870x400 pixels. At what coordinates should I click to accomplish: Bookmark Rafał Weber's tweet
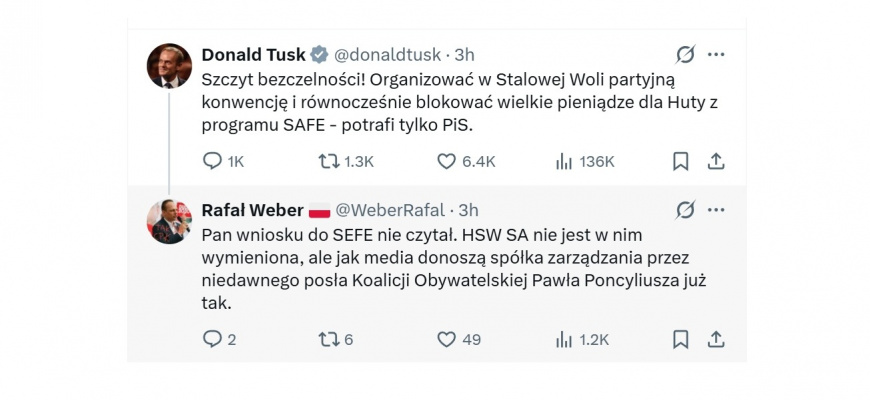click(680, 340)
